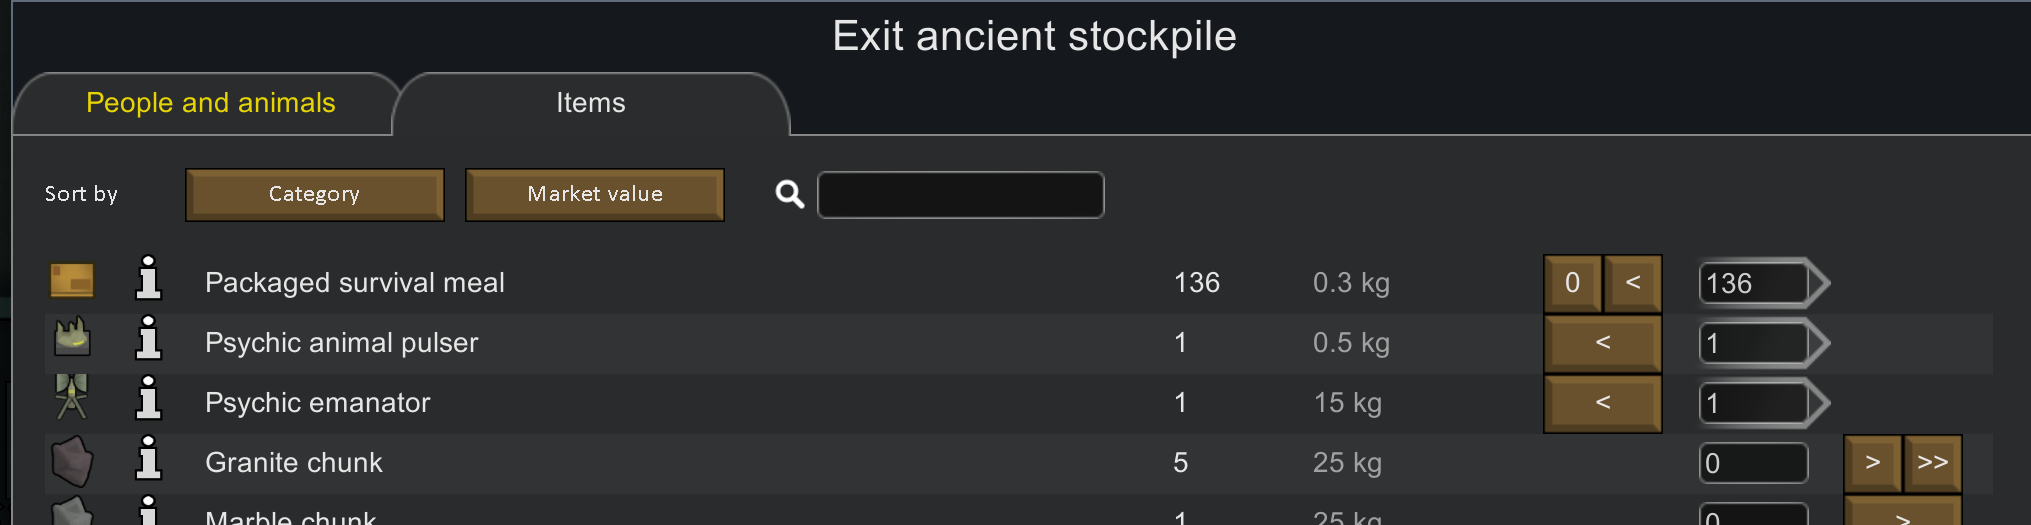Image resolution: width=2031 pixels, height=525 pixels.
Task: Click the Granite chunk item icon
Action: 72,462
